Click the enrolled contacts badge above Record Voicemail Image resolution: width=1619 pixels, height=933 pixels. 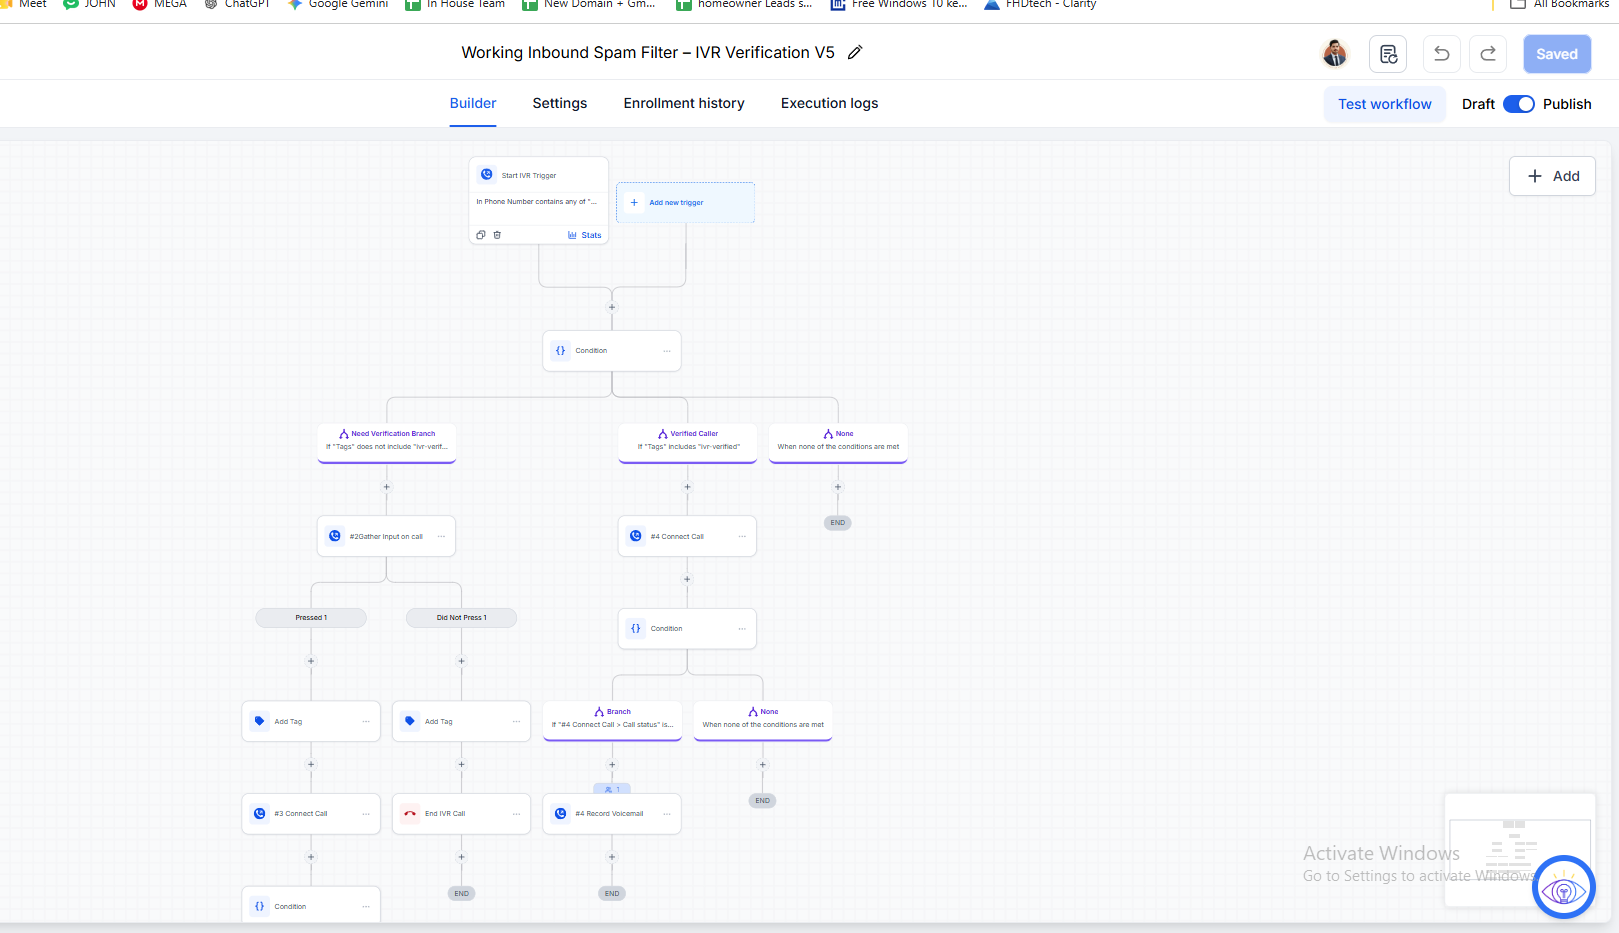coord(612,789)
